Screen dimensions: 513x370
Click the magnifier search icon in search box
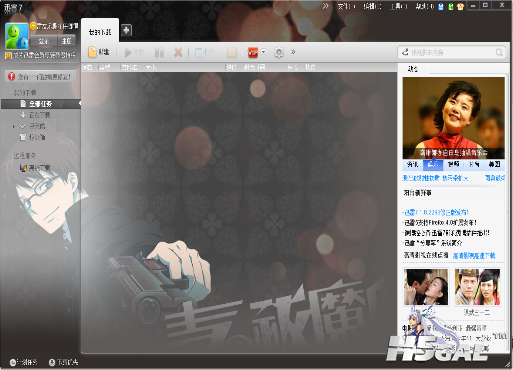pos(499,52)
